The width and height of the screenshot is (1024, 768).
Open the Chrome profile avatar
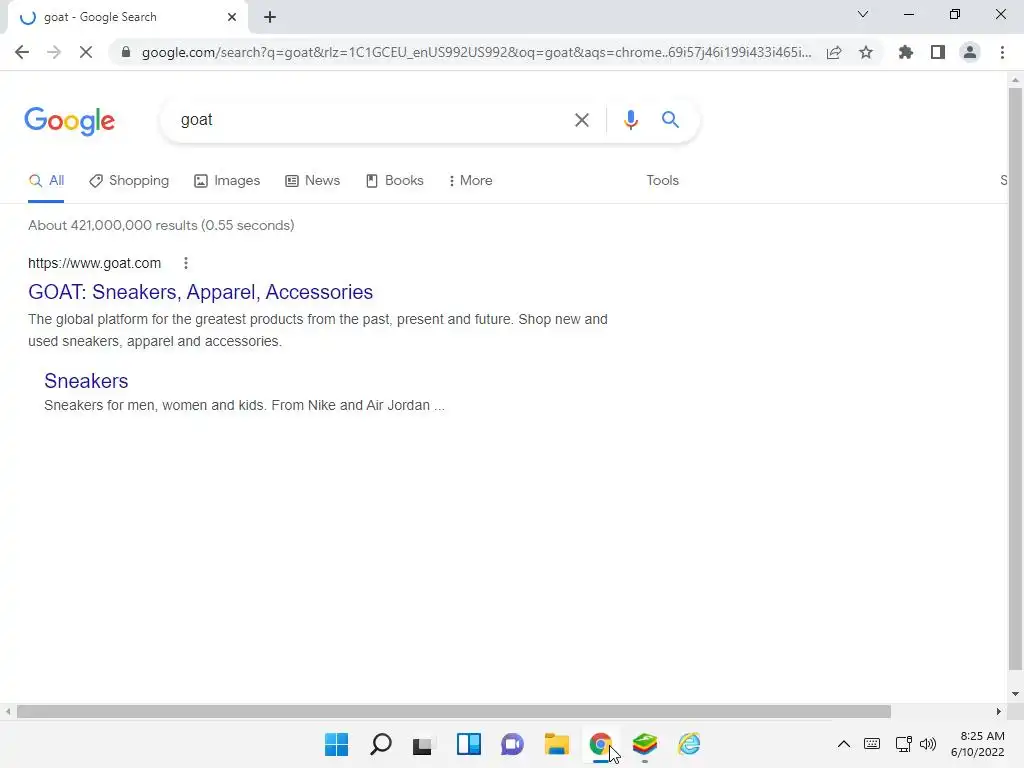click(970, 52)
